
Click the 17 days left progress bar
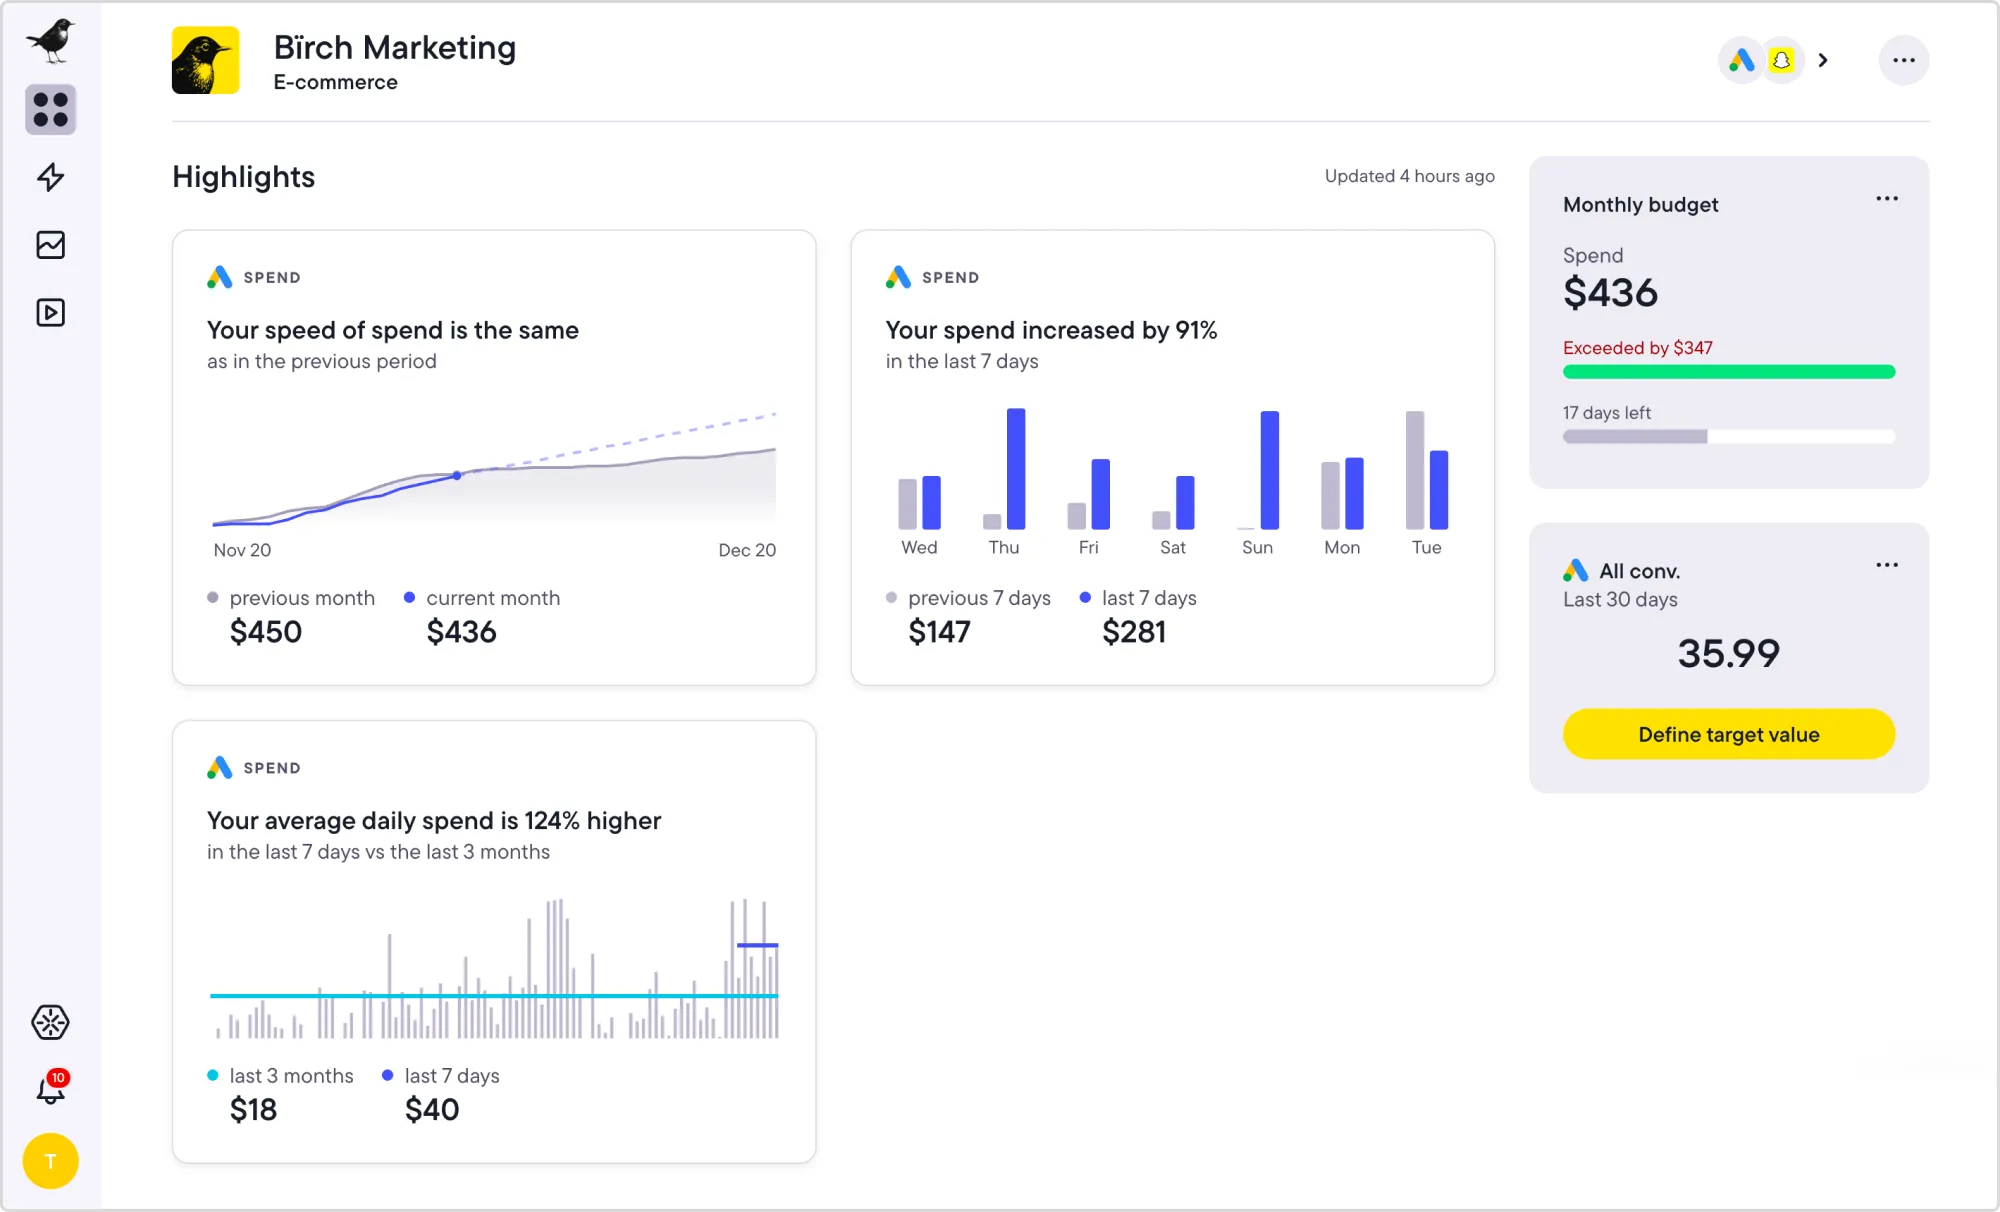[1728, 437]
